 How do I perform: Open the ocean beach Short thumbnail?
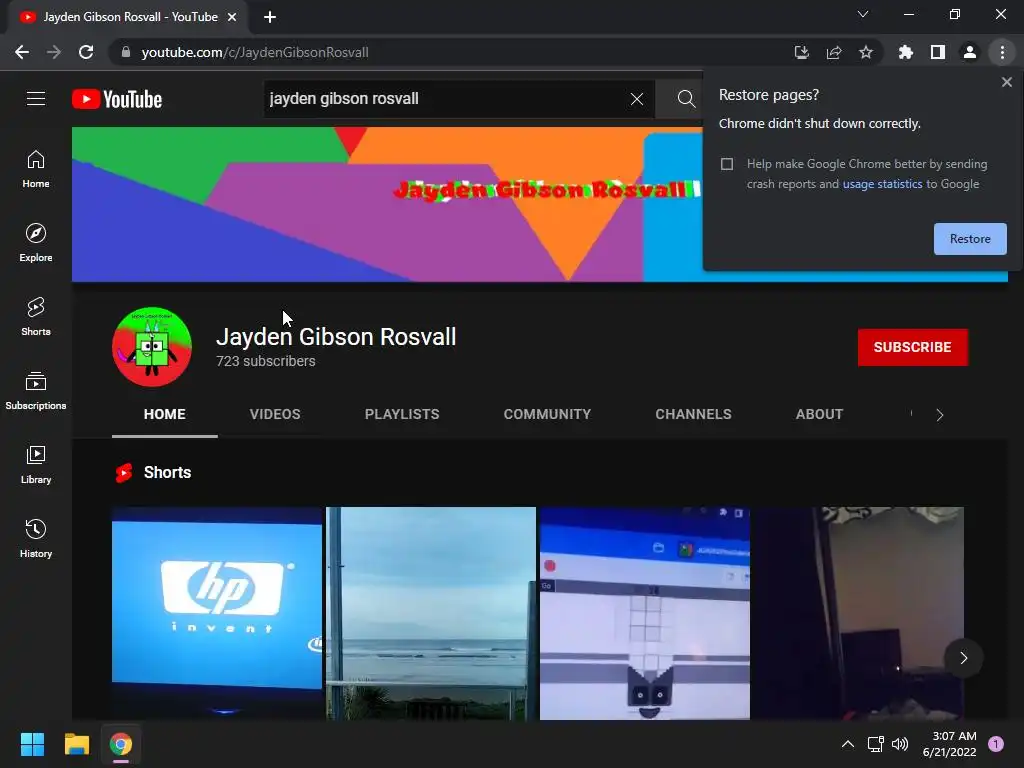pos(431,613)
